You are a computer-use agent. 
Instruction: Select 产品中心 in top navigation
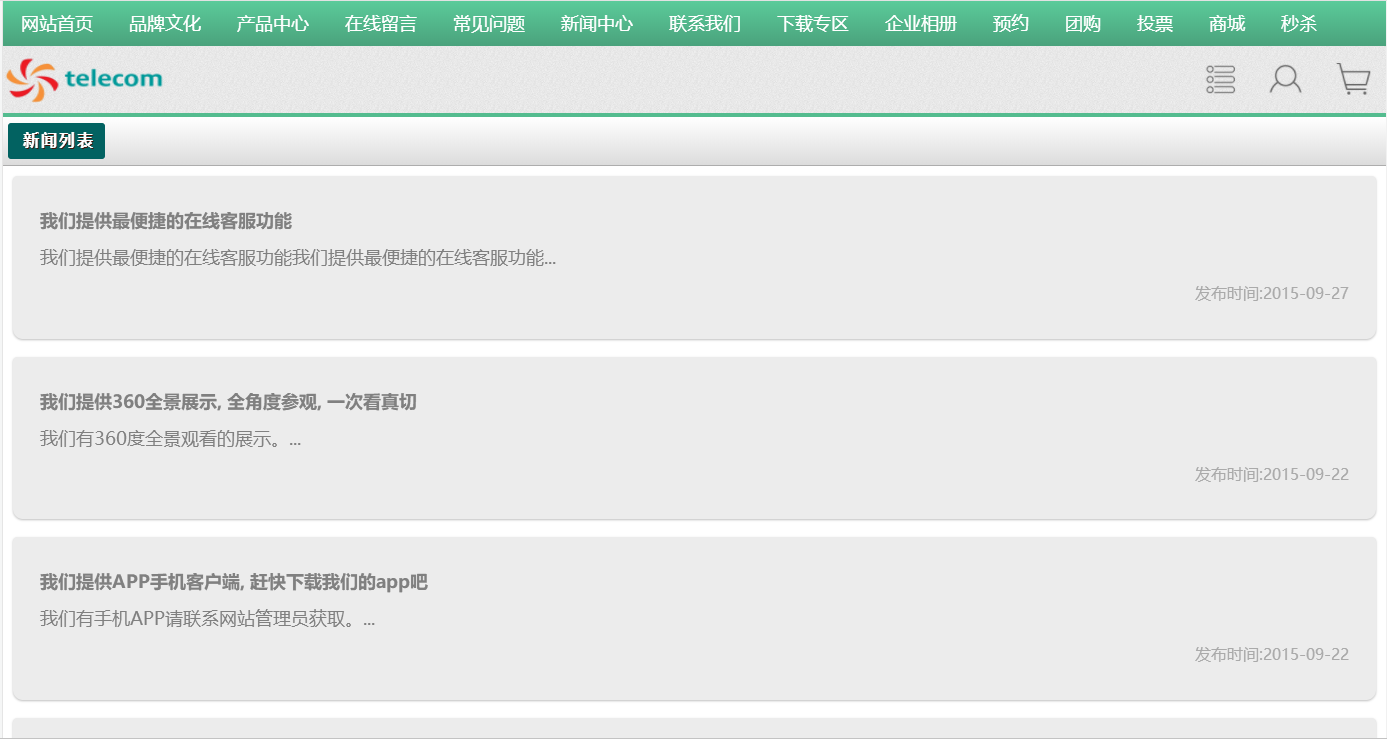click(273, 24)
